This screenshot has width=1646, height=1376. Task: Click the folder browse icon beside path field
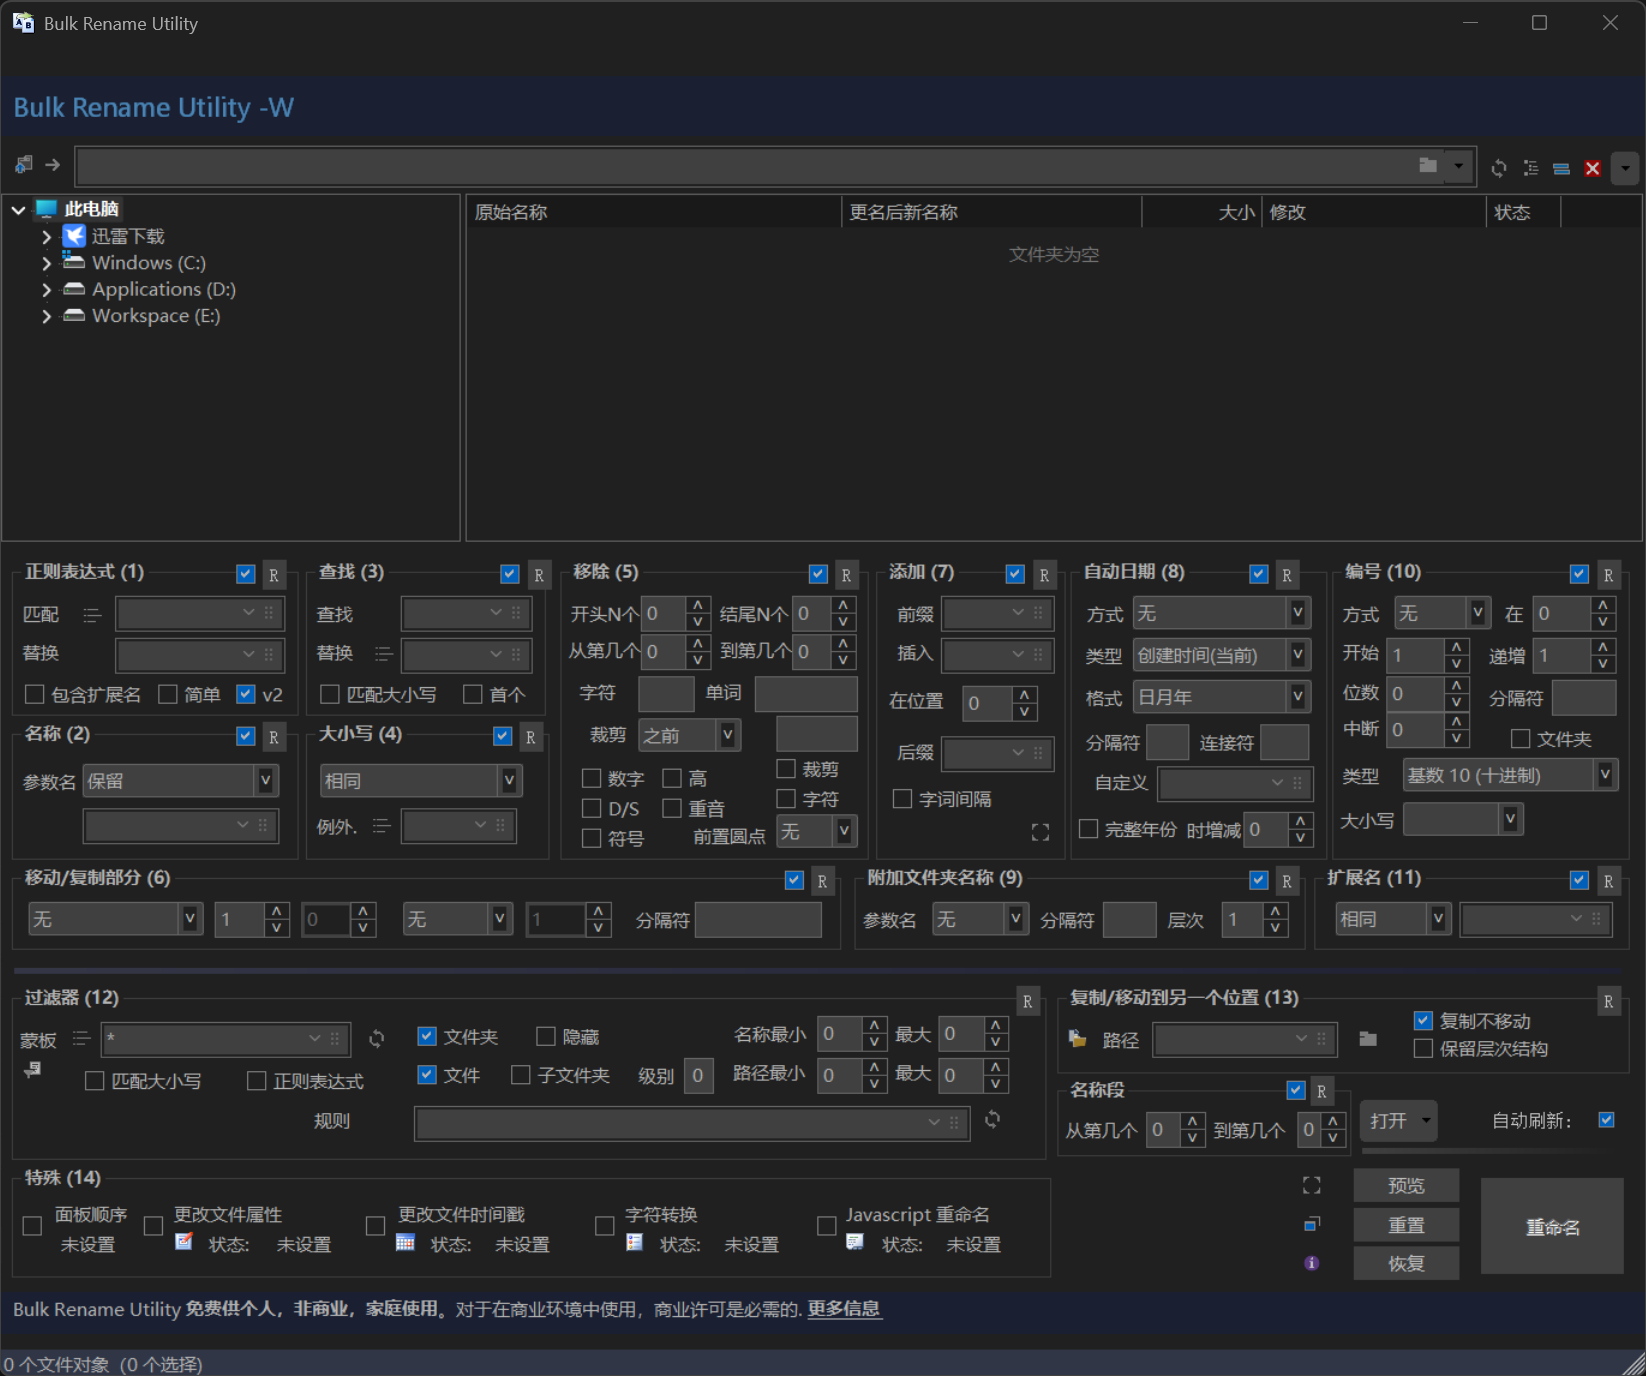(1428, 166)
